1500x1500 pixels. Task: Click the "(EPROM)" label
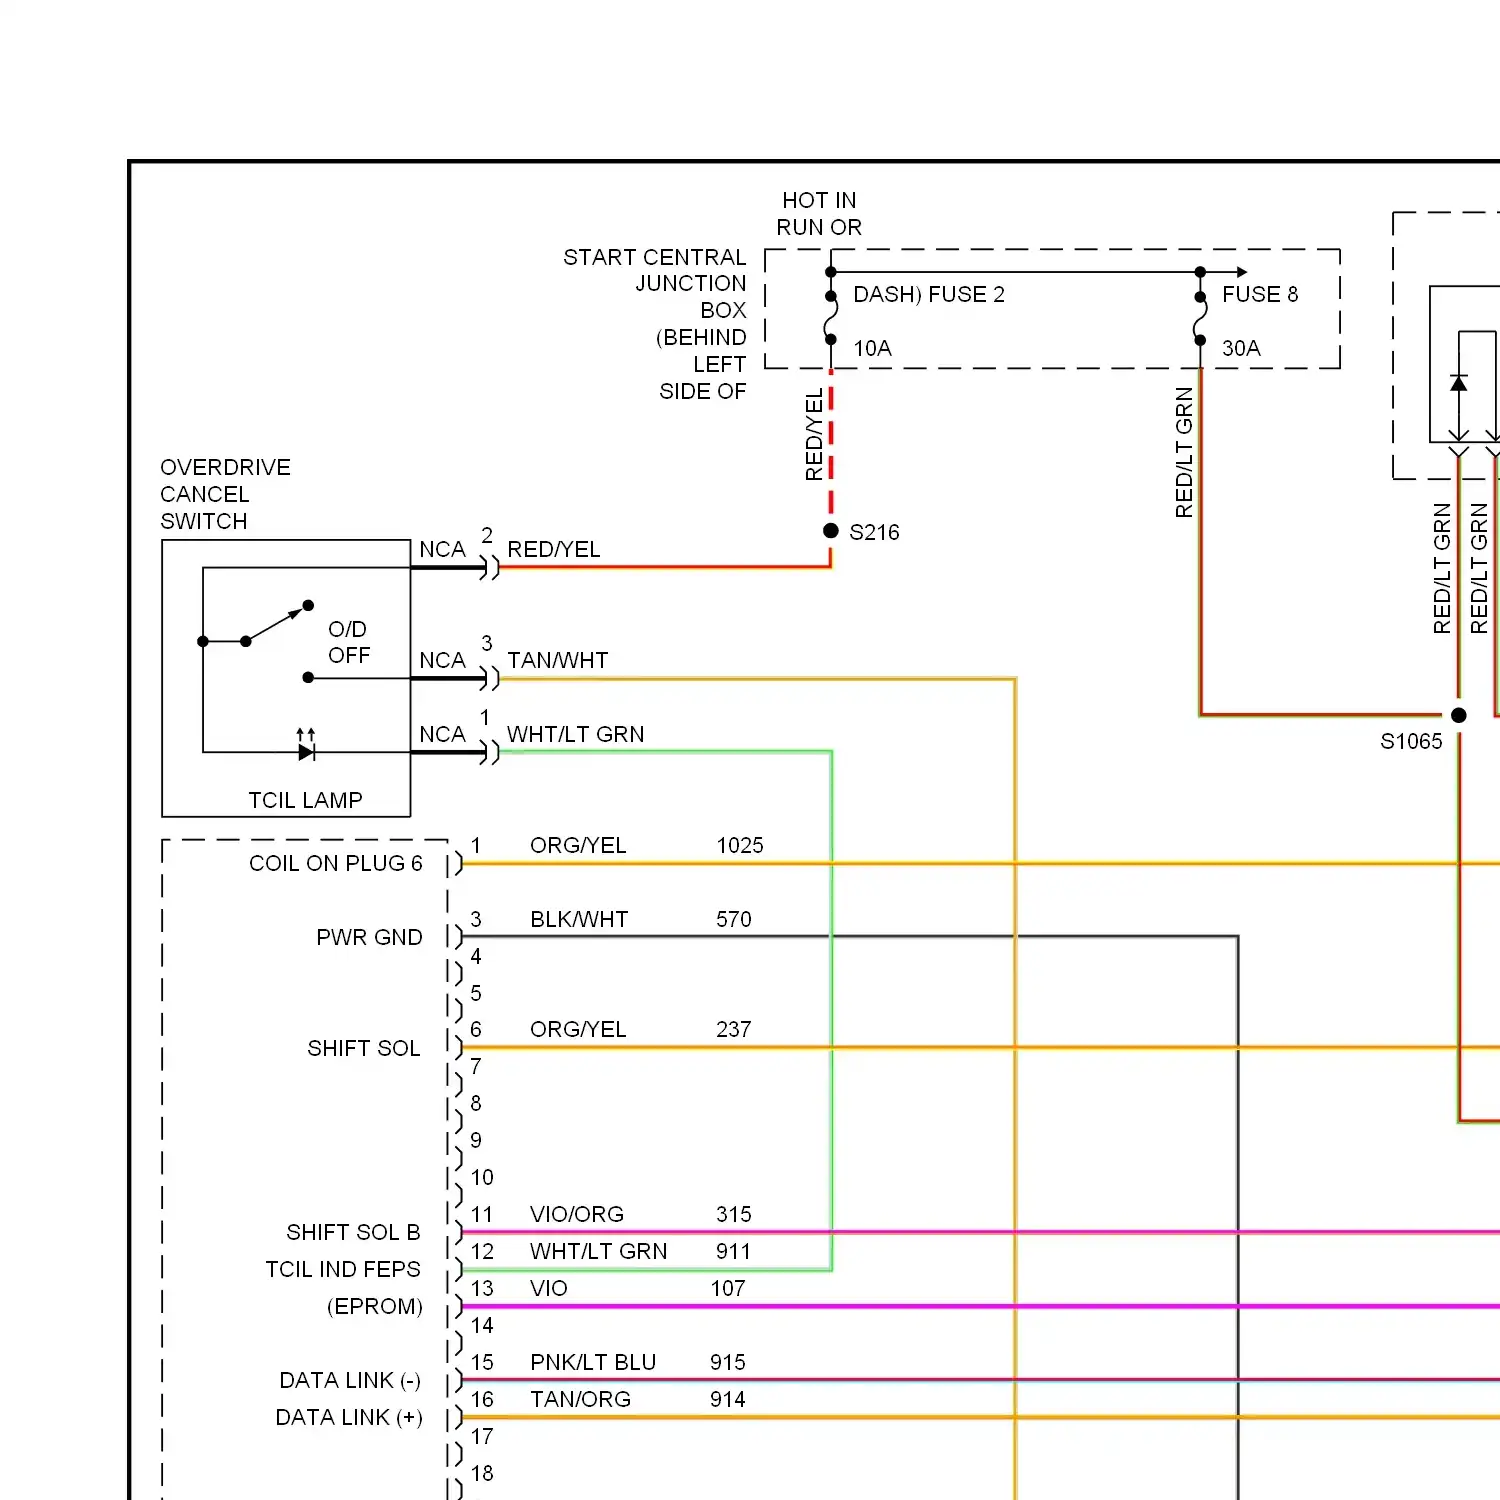pyautogui.click(x=375, y=1306)
